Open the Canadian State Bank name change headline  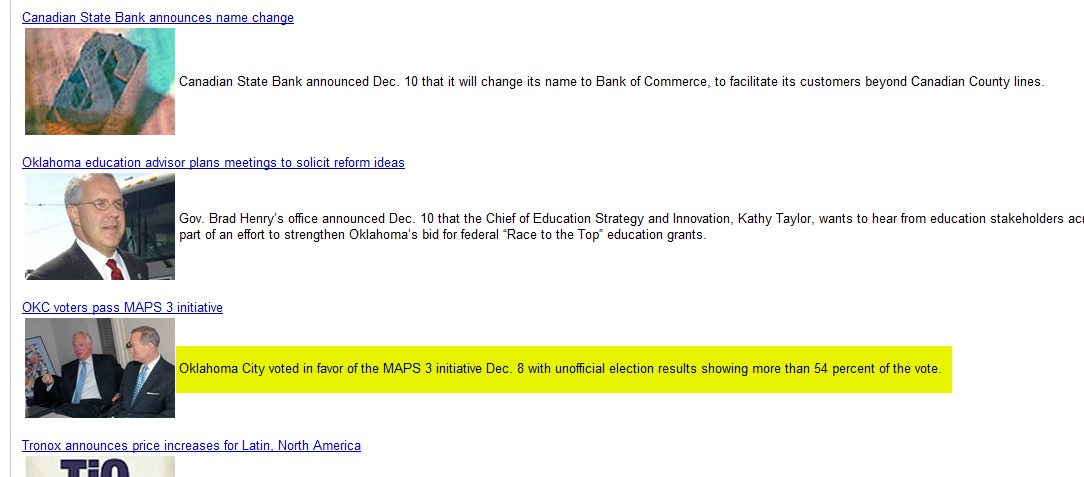pyautogui.click(x=158, y=18)
